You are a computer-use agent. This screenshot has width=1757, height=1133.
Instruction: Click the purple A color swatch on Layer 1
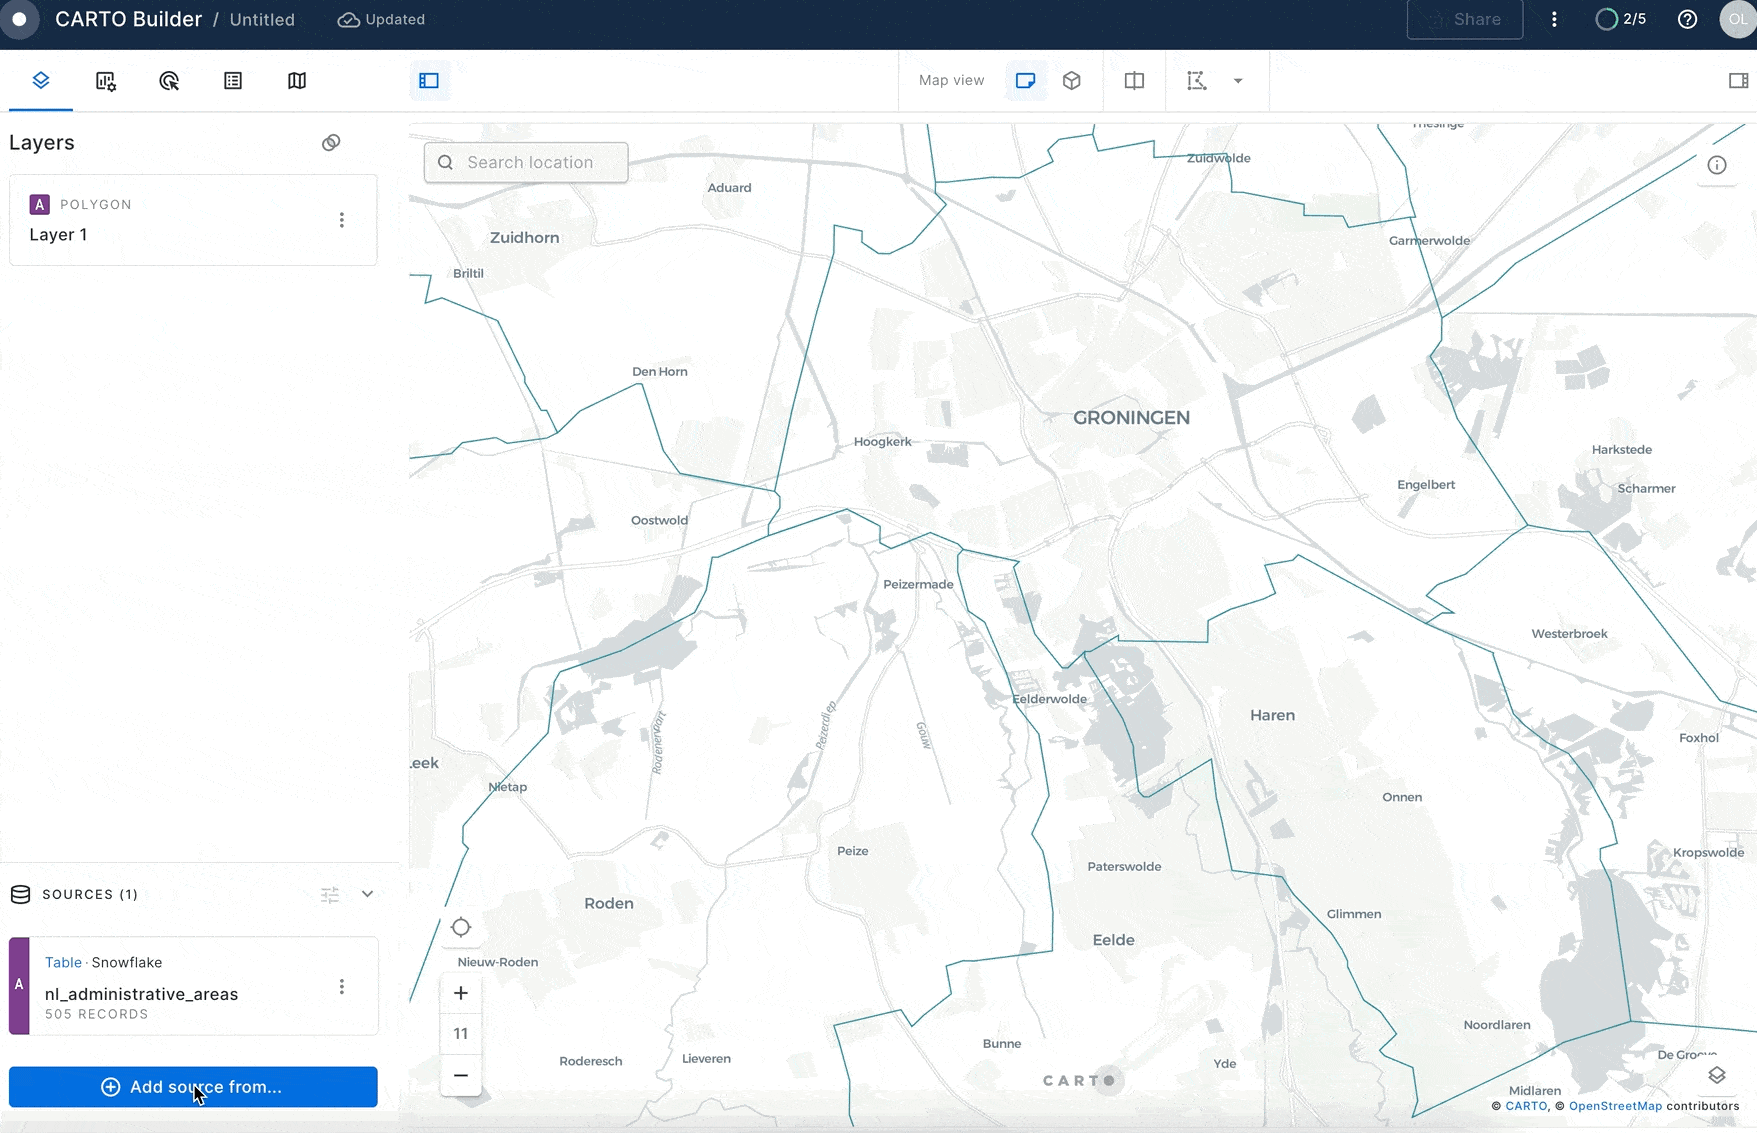pos(39,204)
